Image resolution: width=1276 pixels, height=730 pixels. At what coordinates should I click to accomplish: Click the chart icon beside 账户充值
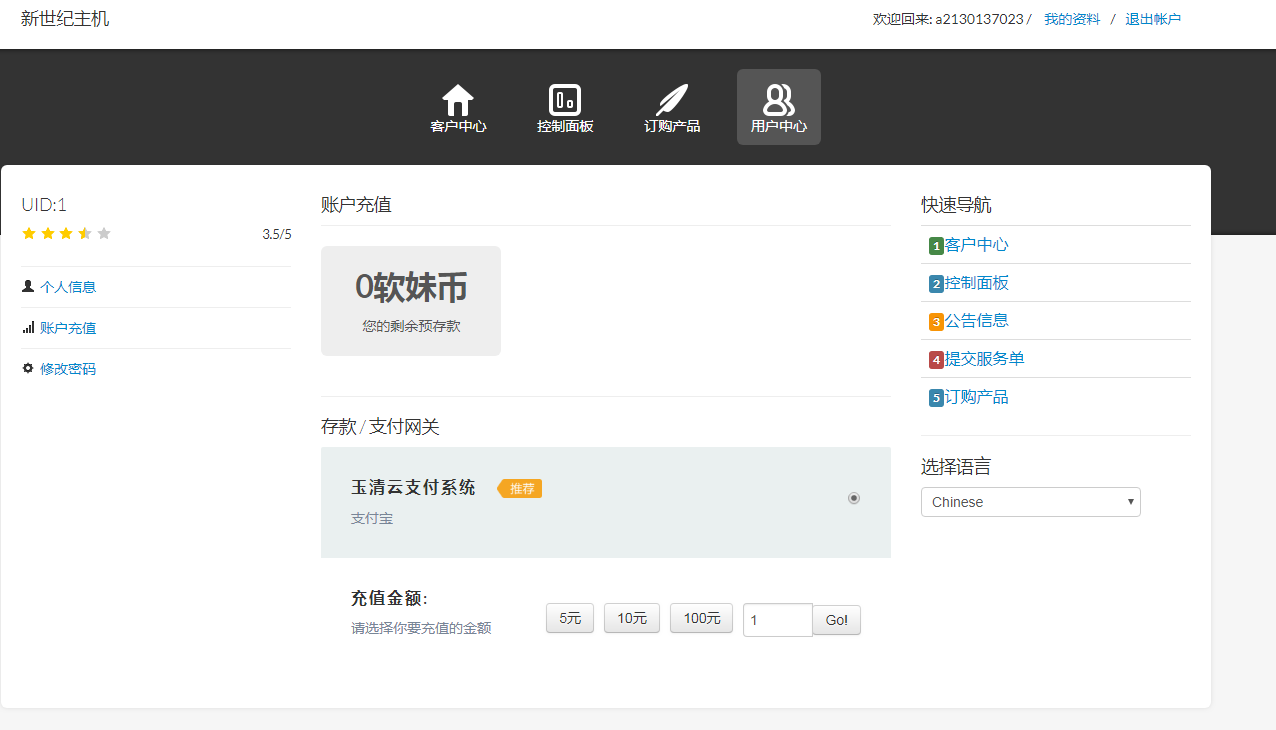tap(27, 326)
